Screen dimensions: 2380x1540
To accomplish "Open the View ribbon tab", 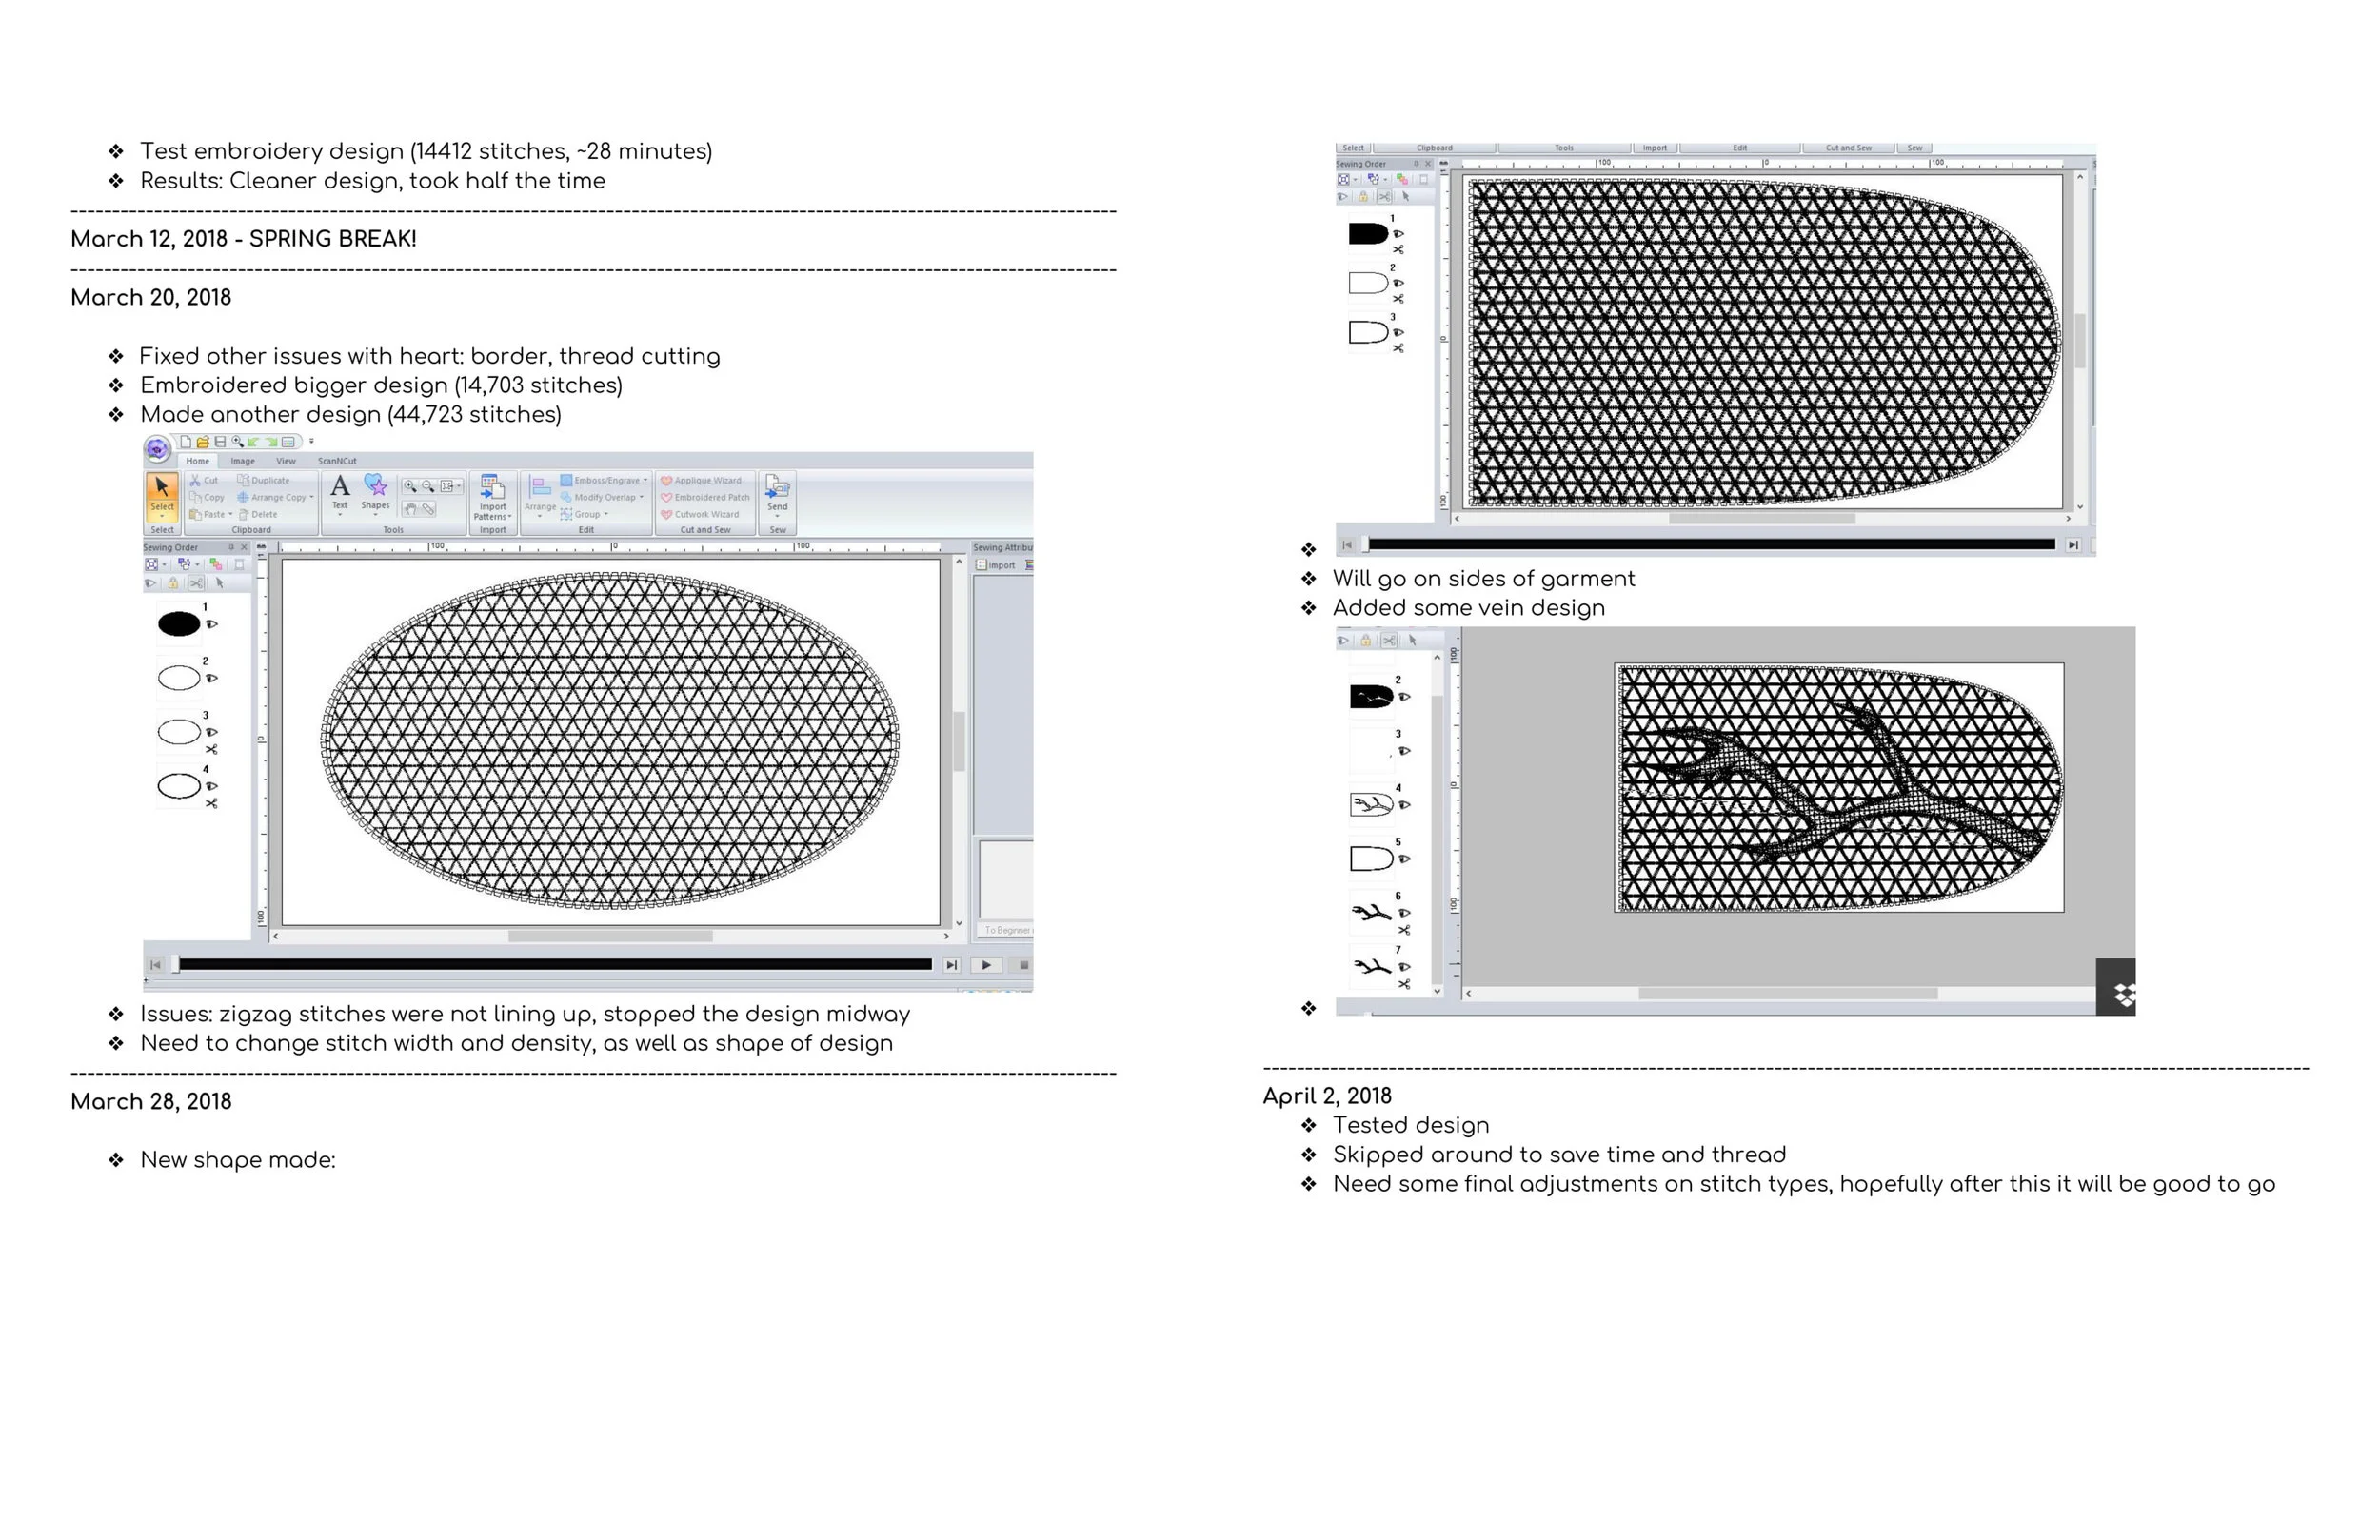I will 286,461.
